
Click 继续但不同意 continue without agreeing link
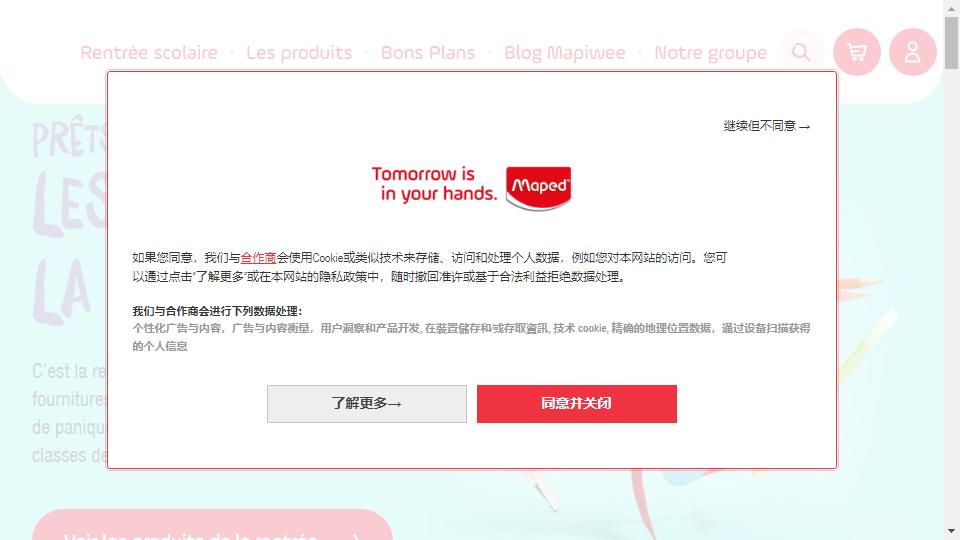click(x=767, y=126)
